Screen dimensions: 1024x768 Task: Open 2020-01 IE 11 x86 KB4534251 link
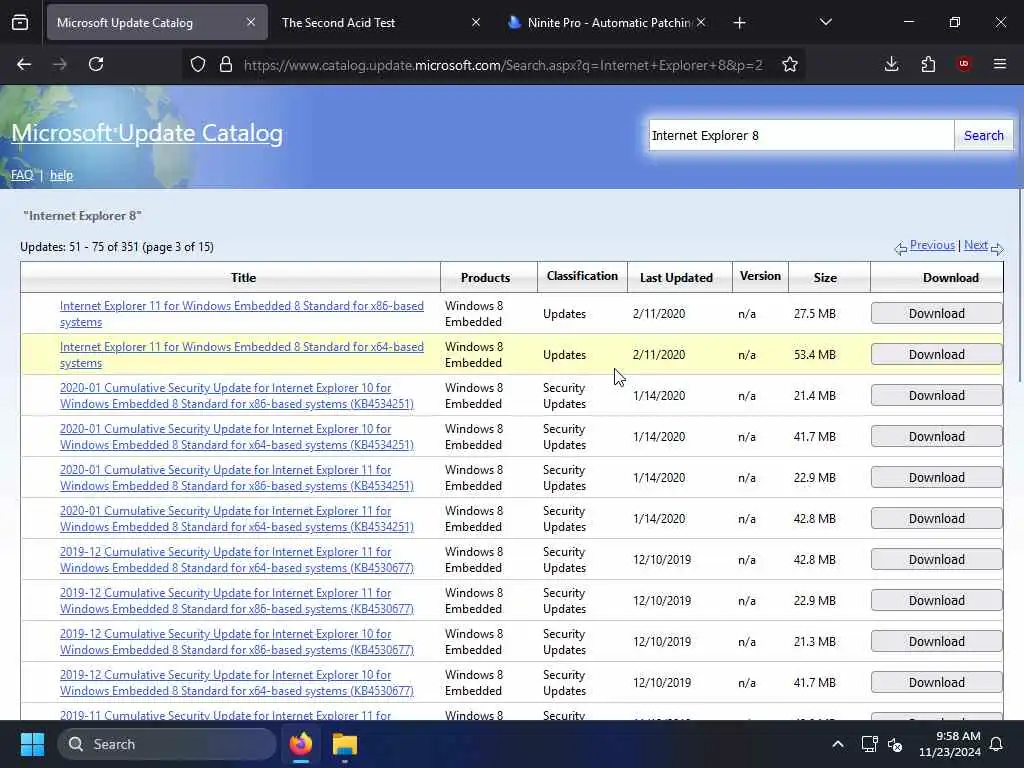236,478
